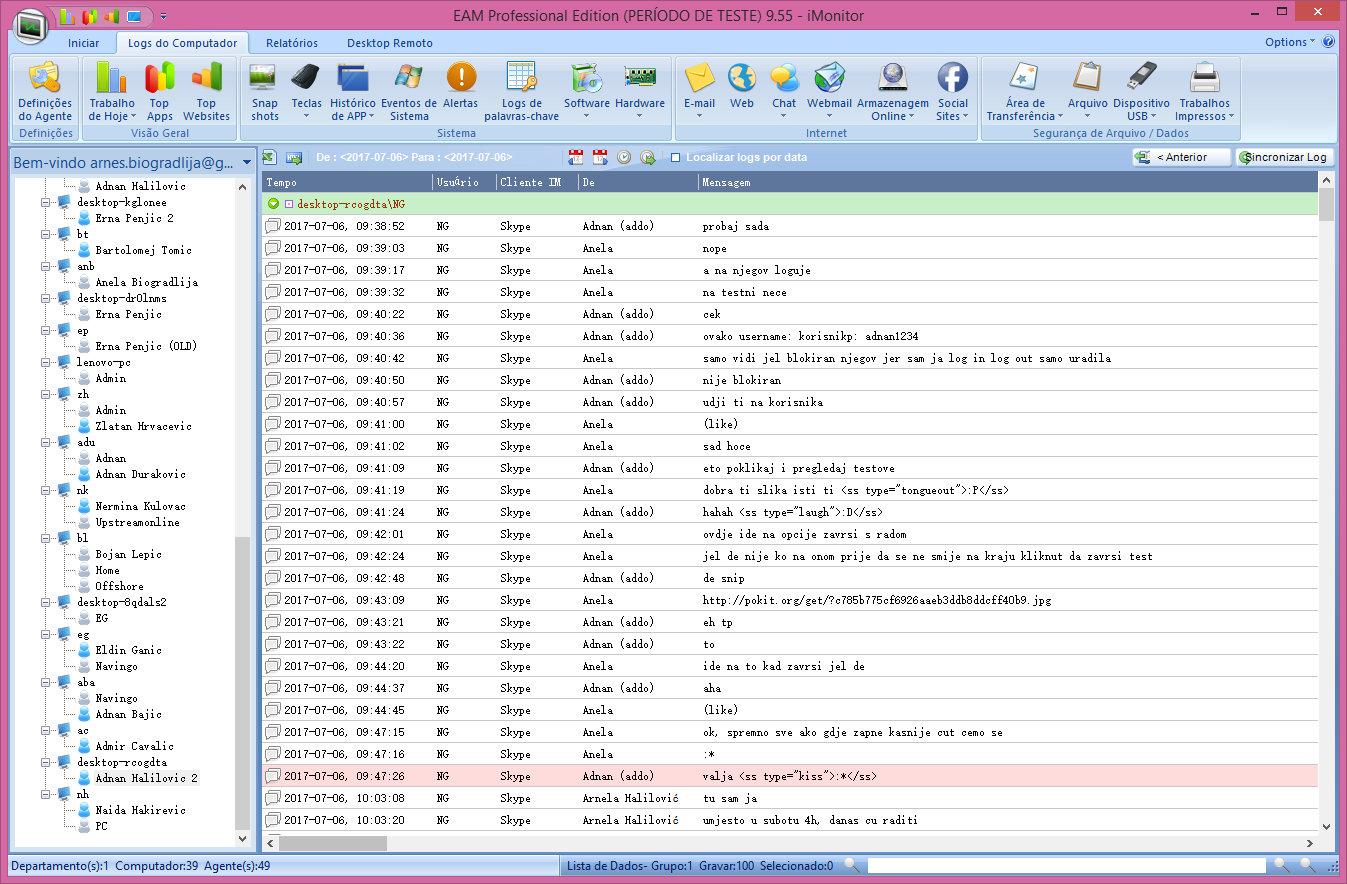This screenshot has height=884, width=1347.
Task: Switch to the Relatórios tab
Action: coord(292,43)
